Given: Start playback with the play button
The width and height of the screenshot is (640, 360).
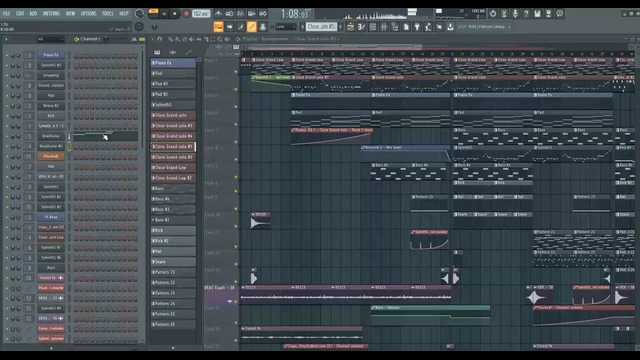Looking at the screenshot, I should coord(164,14).
